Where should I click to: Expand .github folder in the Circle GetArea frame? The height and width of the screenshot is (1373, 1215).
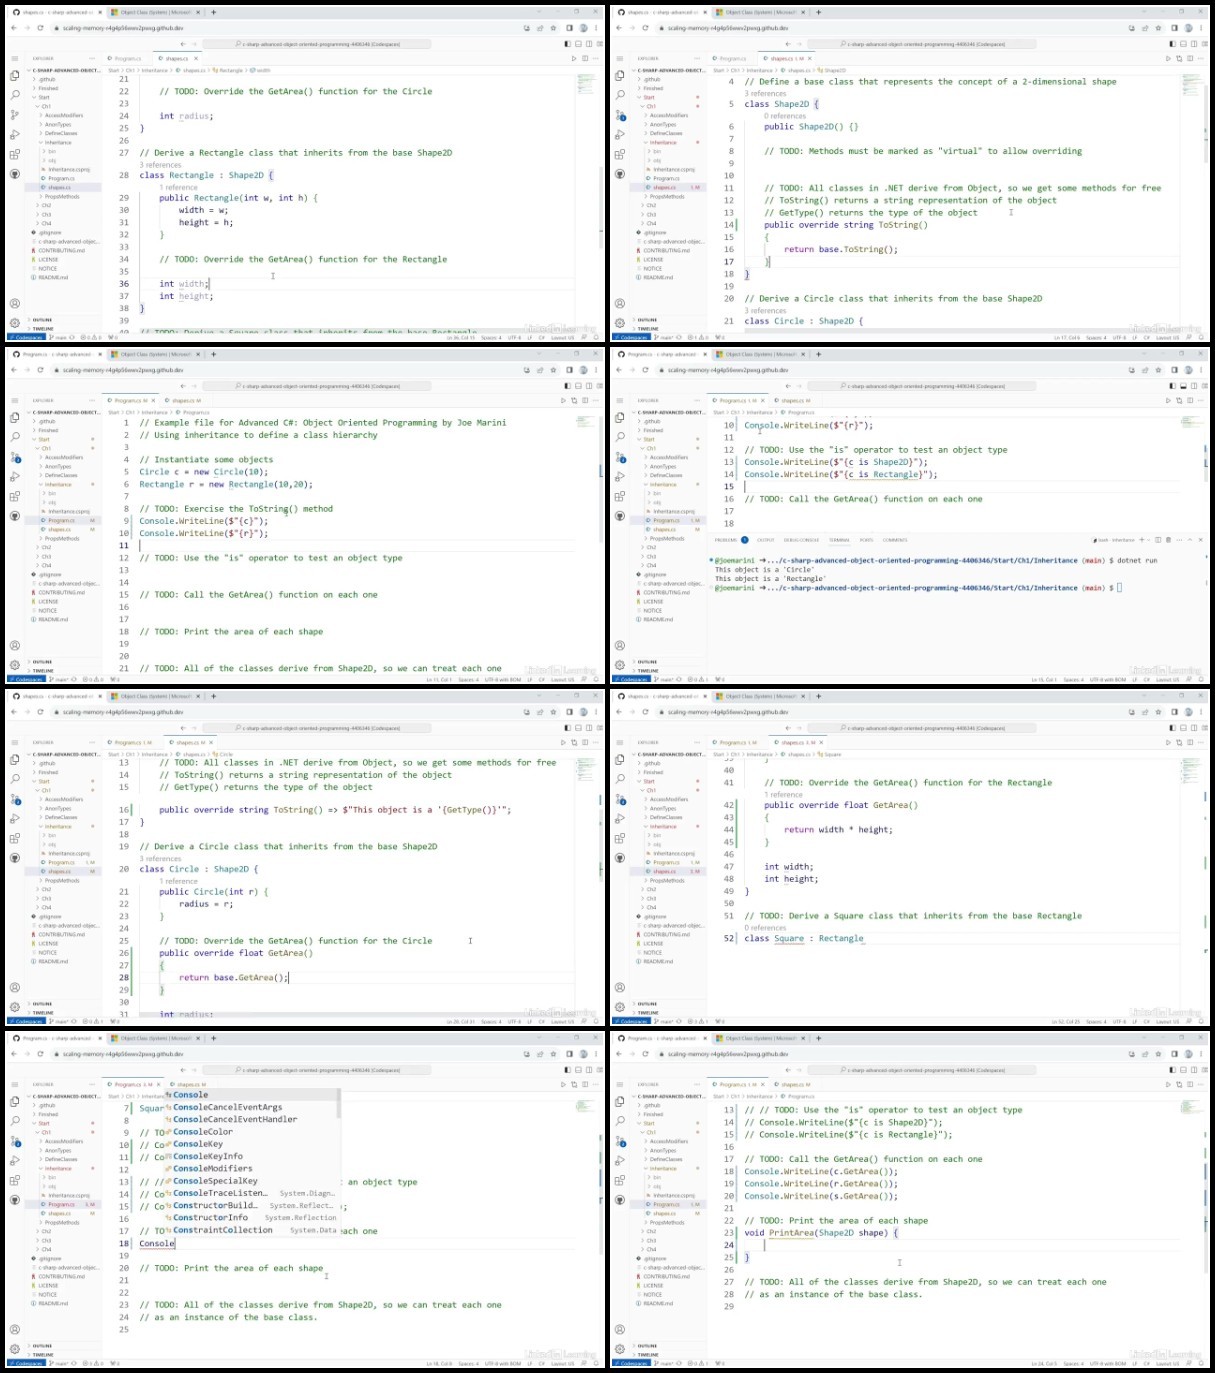46,763
